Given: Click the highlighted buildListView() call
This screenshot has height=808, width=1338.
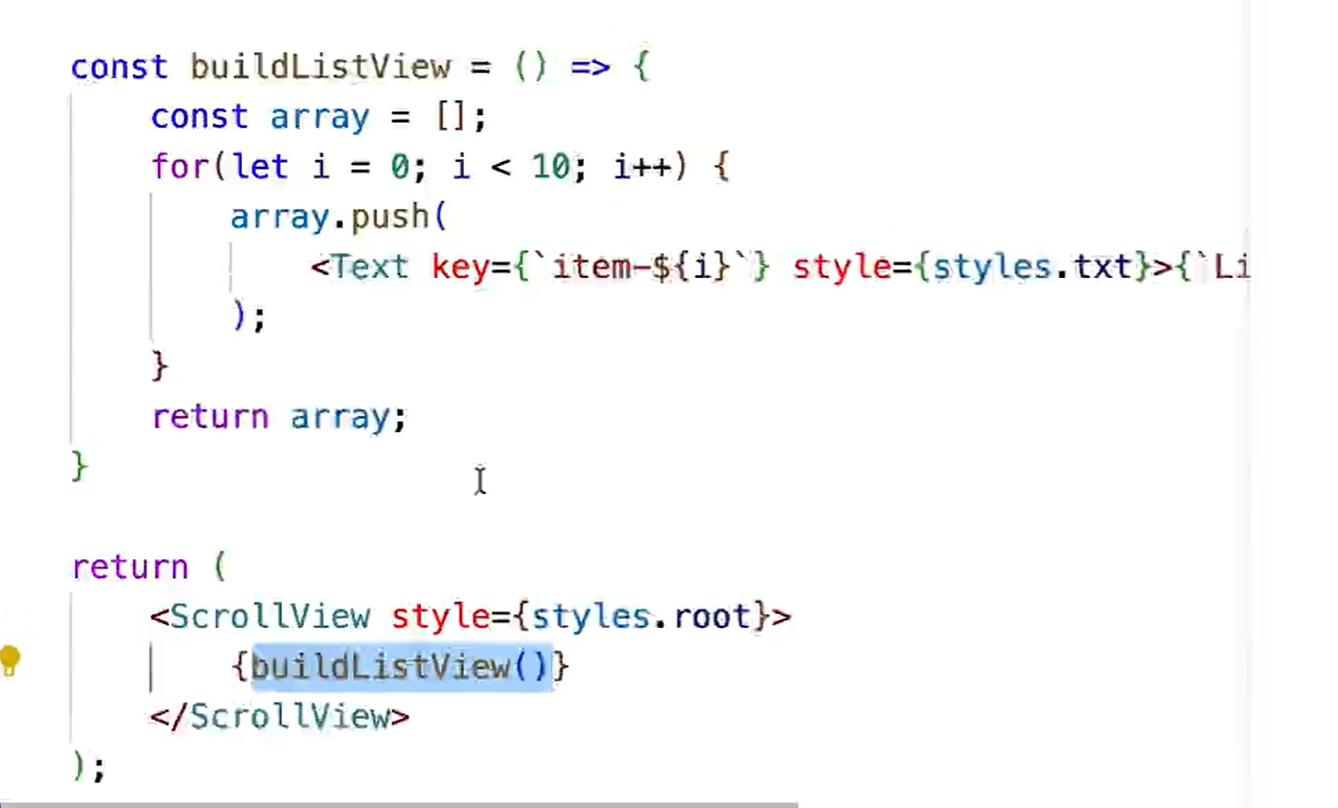Looking at the screenshot, I should click(x=401, y=666).
